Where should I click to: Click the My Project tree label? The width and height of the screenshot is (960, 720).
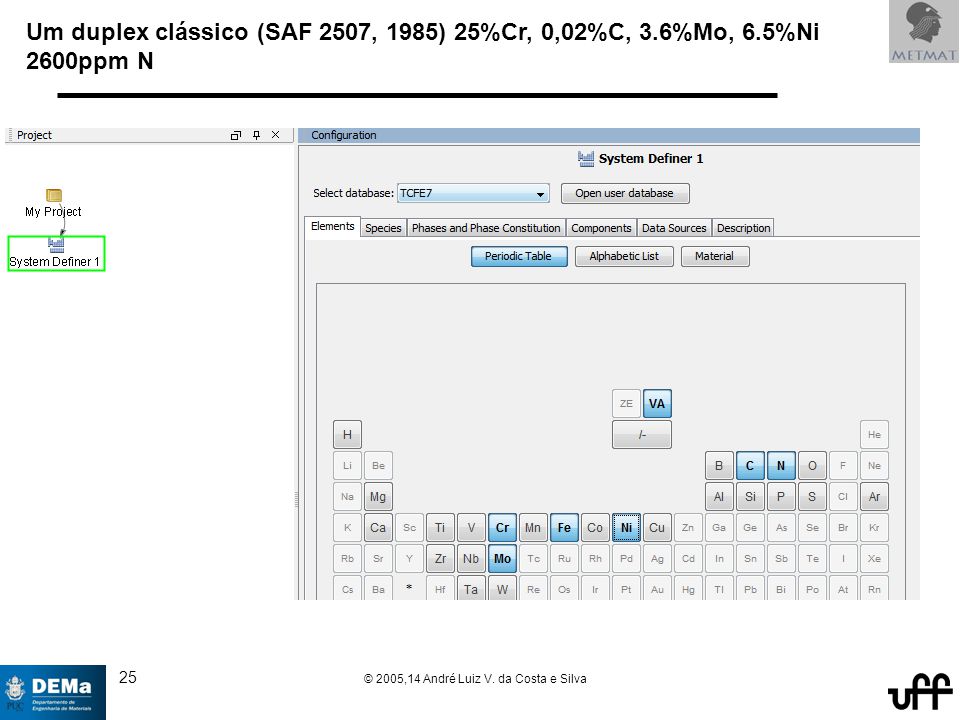click(53, 212)
